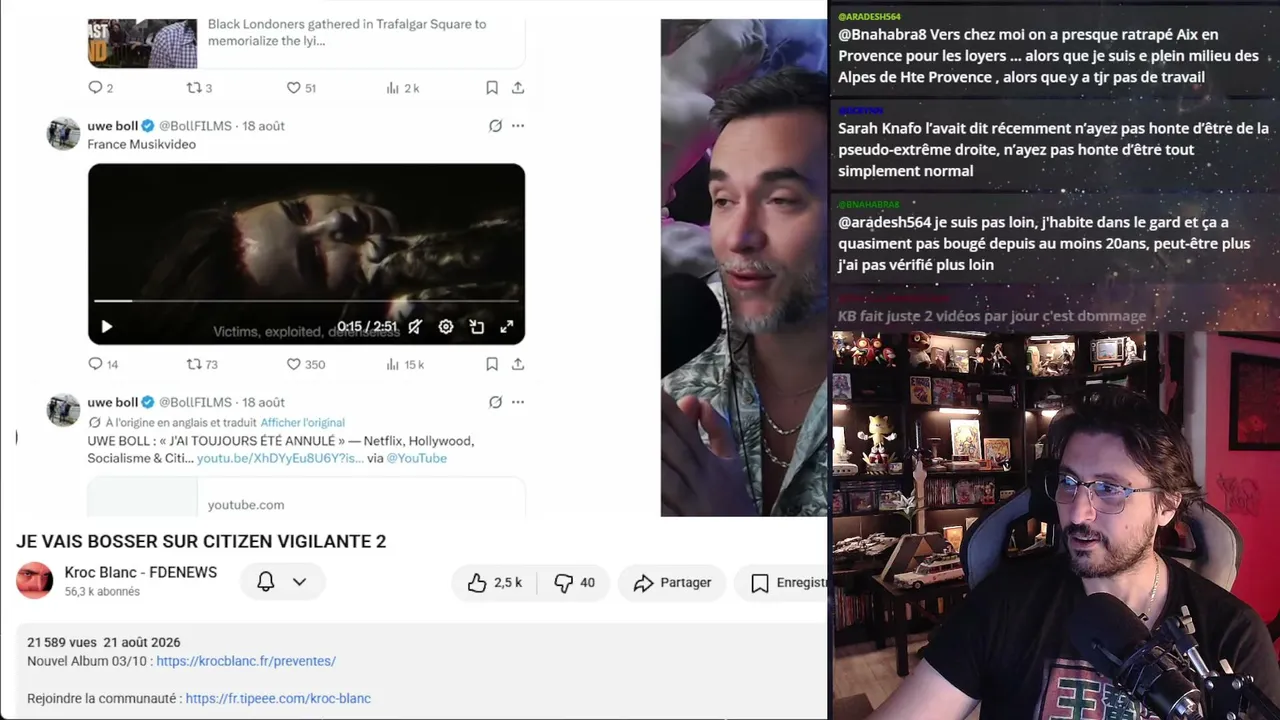The width and height of the screenshot is (1280, 720).
Task: Share the tweet with 350 likes
Action: 518,365
